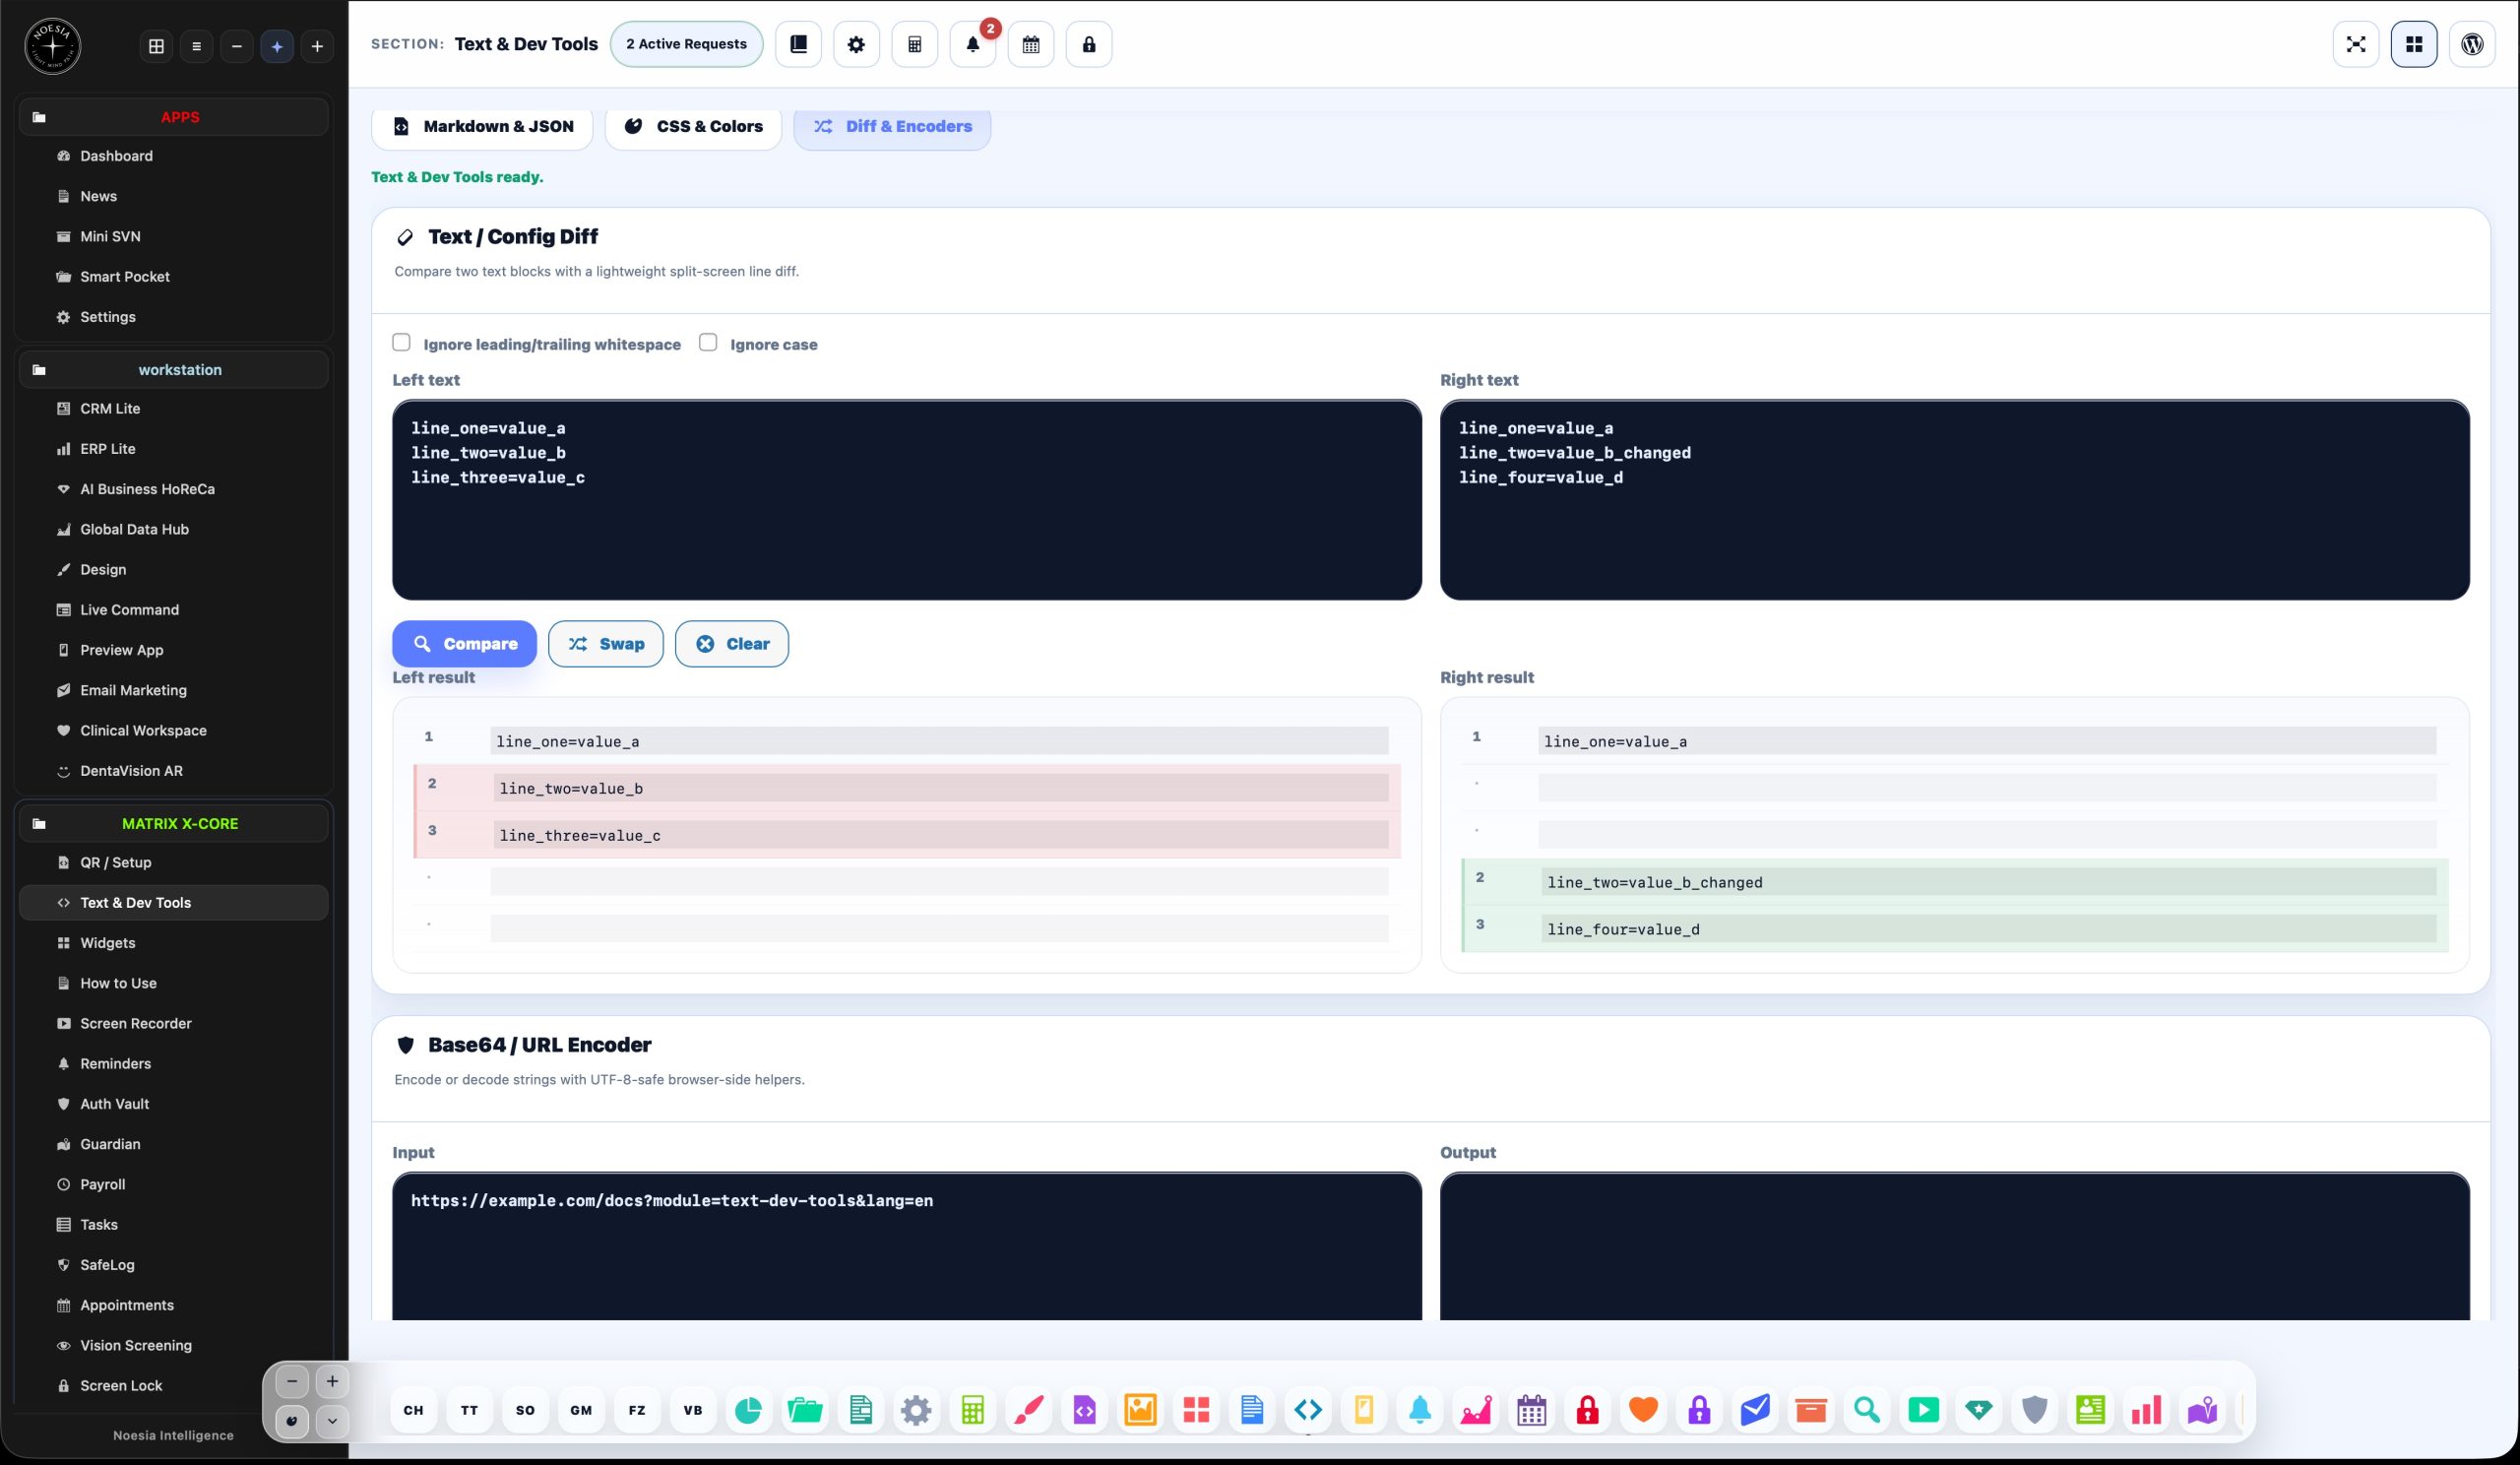Click the dock chevron-down button

(332, 1421)
